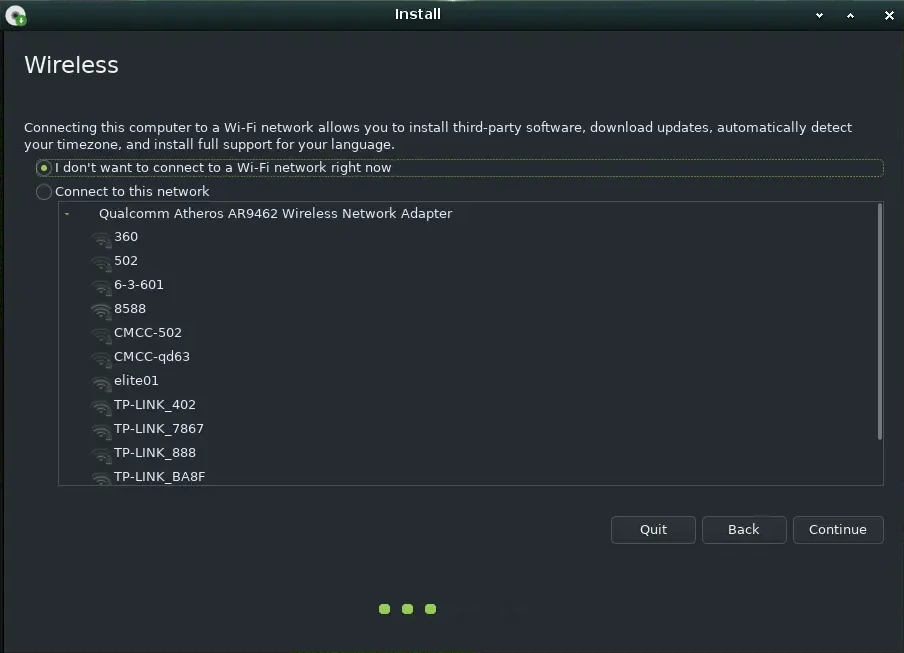Click the Wi-Fi icon next to TP-LINK_7867
Screen dimensions: 904x653
pos(100,430)
